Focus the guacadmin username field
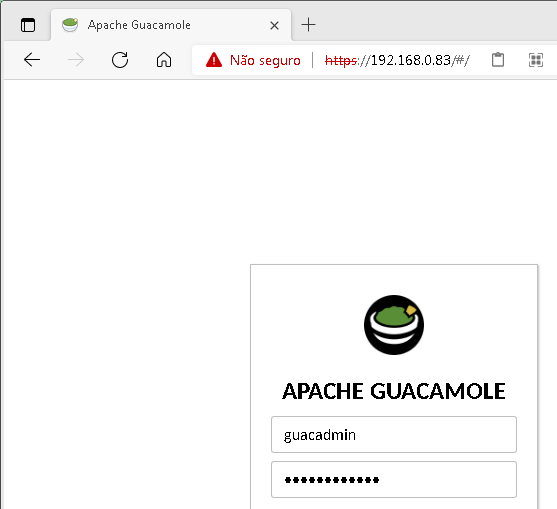This screenshot has width=557, height=509. point(394,434)
